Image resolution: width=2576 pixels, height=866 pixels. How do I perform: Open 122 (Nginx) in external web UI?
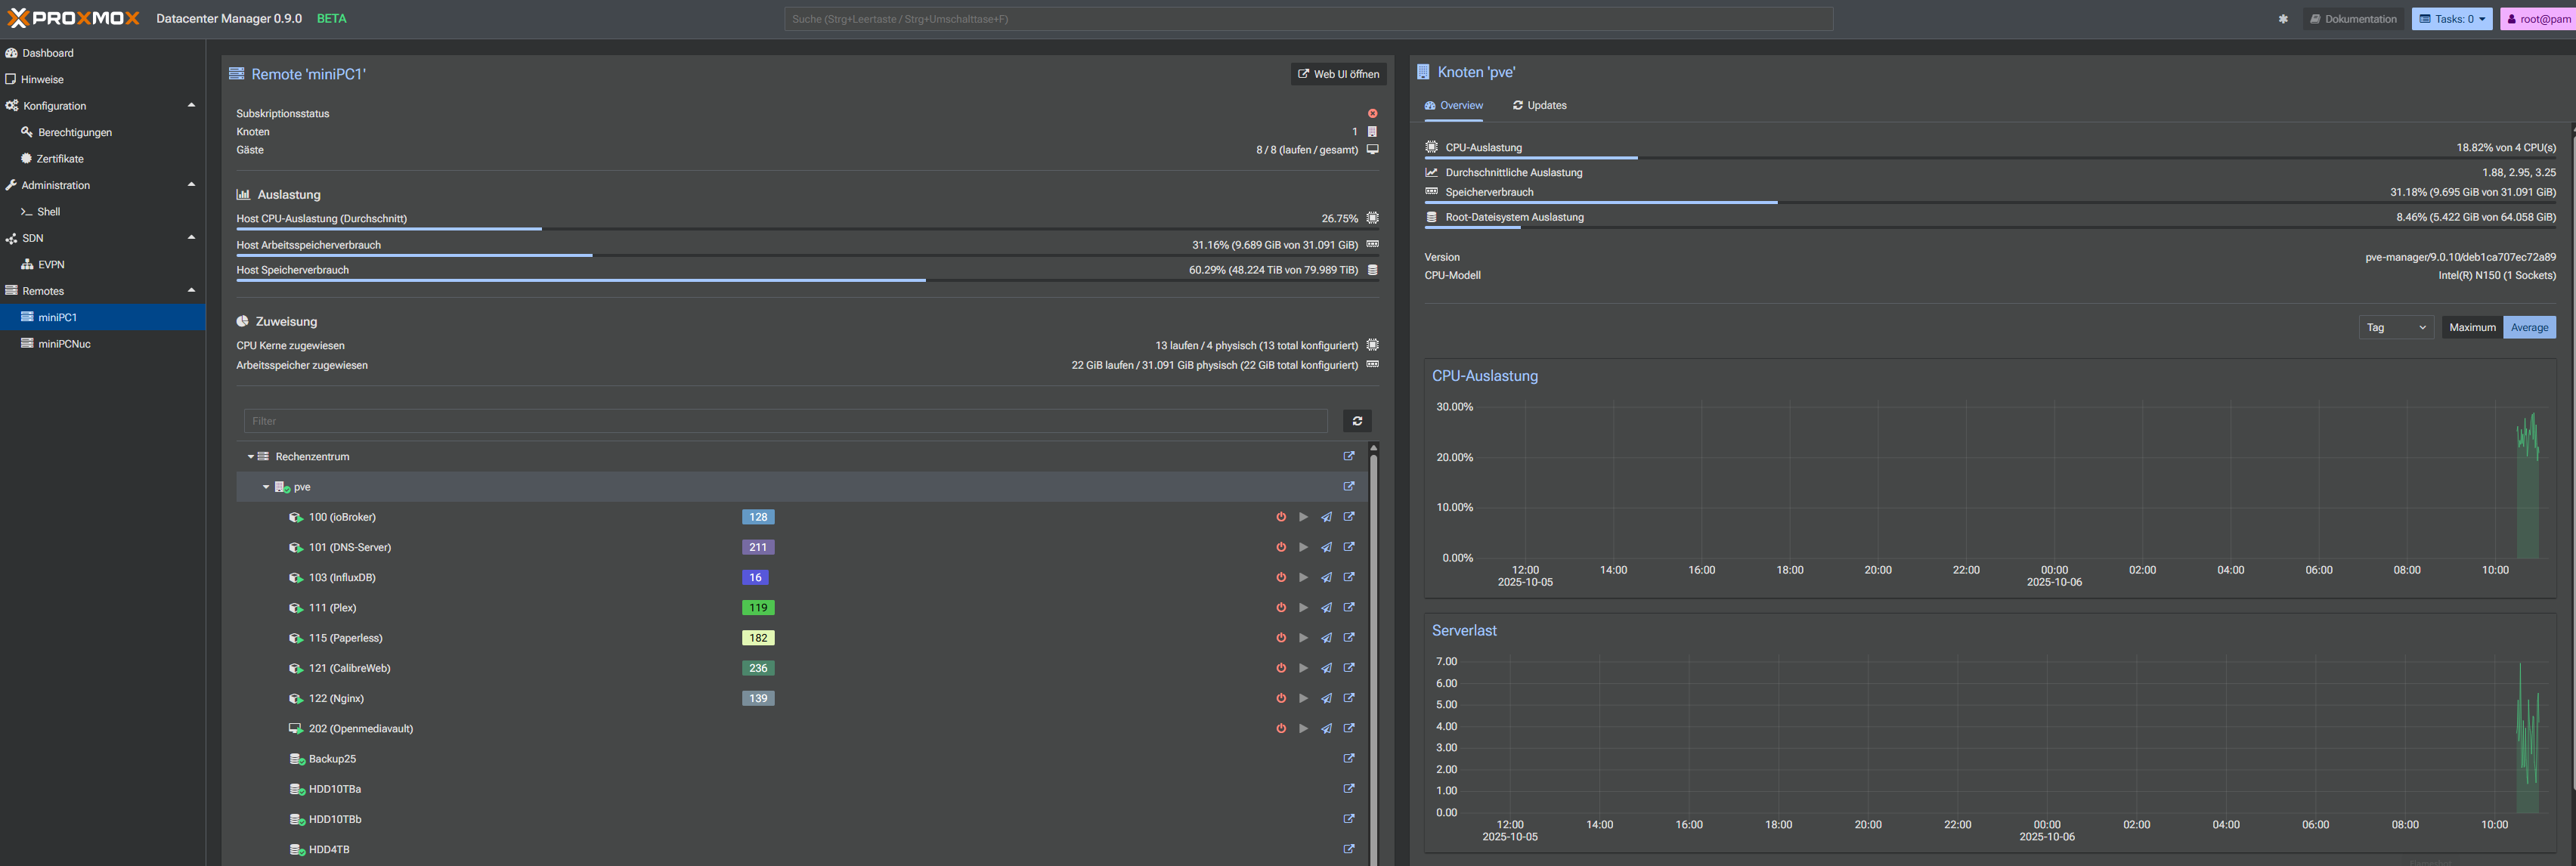[x=1349, y=698]
